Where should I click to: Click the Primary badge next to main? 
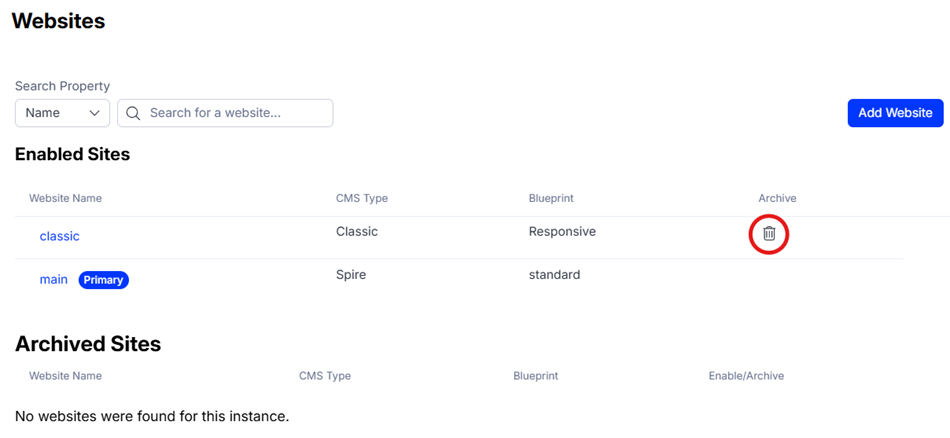[103, 280]
